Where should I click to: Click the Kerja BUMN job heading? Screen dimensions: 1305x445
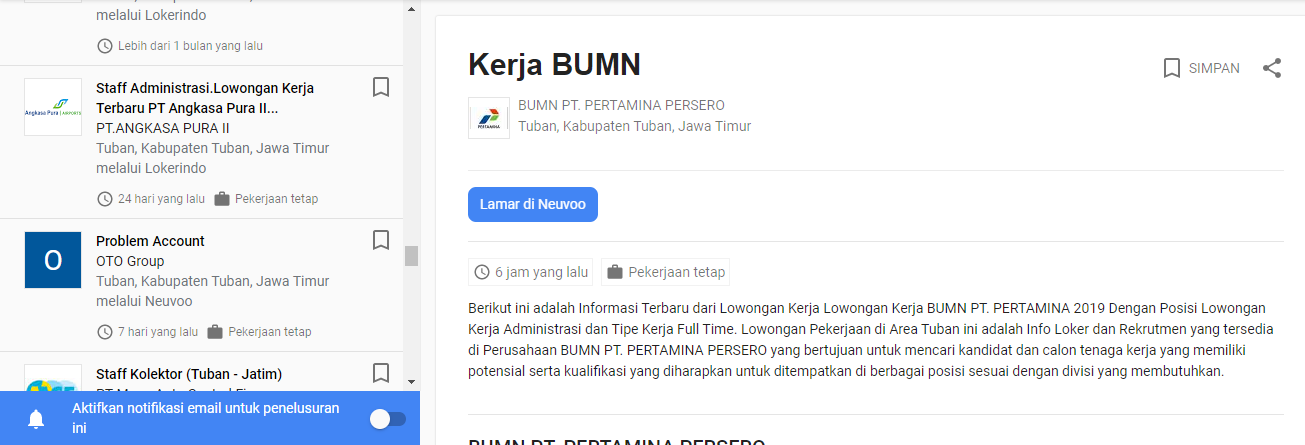pos(554,65)
